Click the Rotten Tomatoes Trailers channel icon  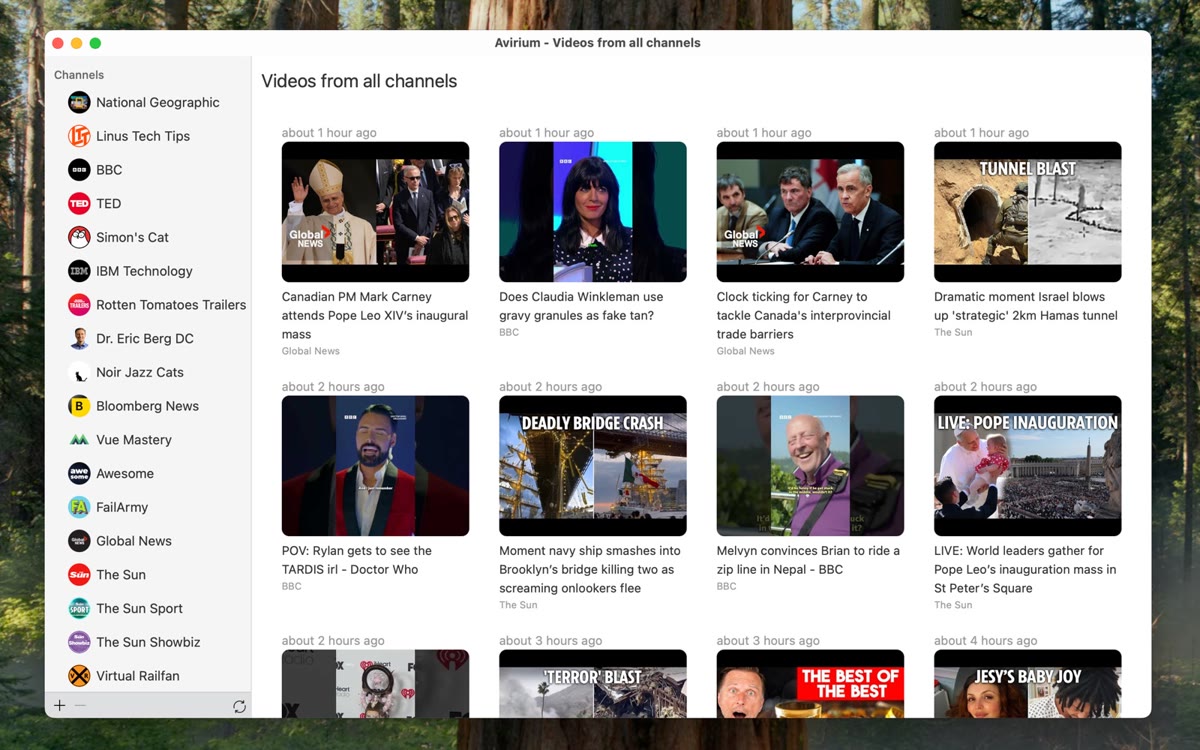79,305
